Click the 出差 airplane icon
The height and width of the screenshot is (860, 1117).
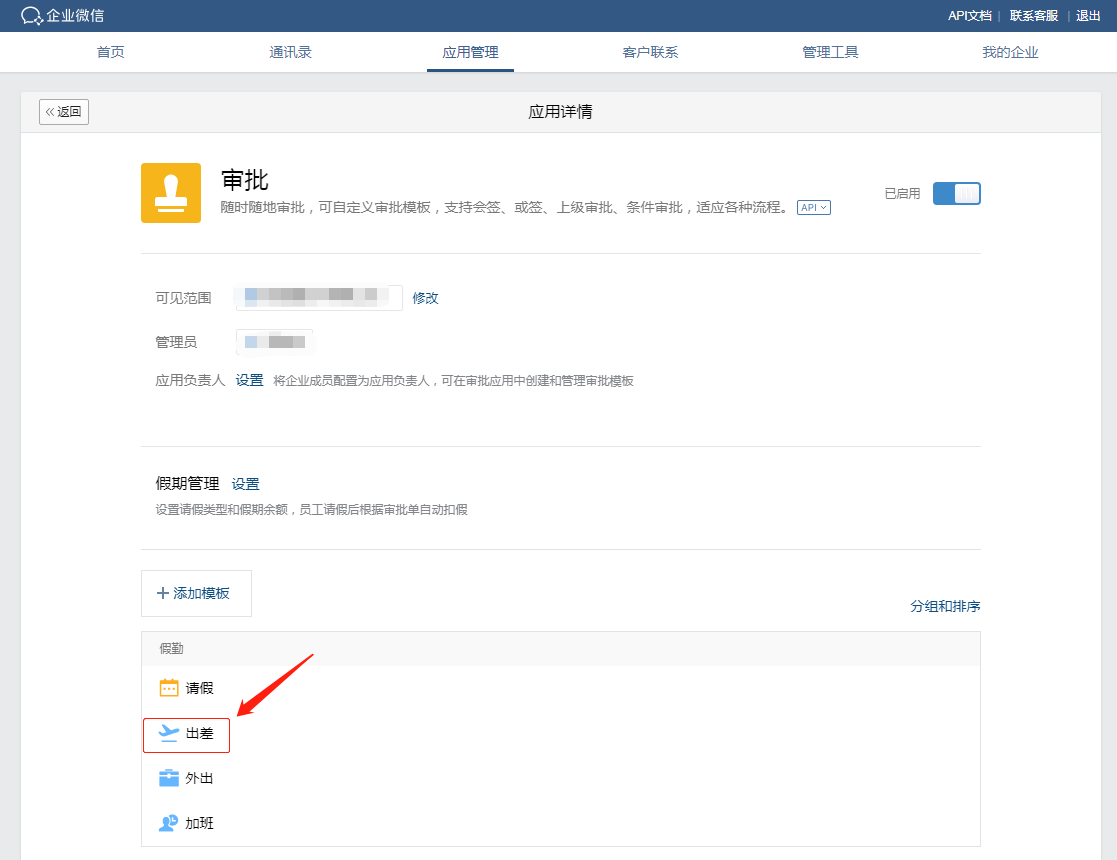[x=169, y=734]
